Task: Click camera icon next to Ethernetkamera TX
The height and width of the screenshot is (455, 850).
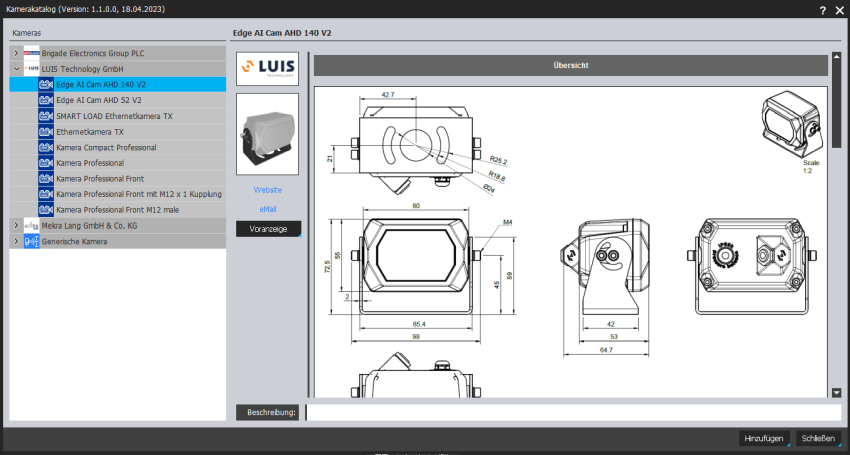Action: (x=46, y=131)
